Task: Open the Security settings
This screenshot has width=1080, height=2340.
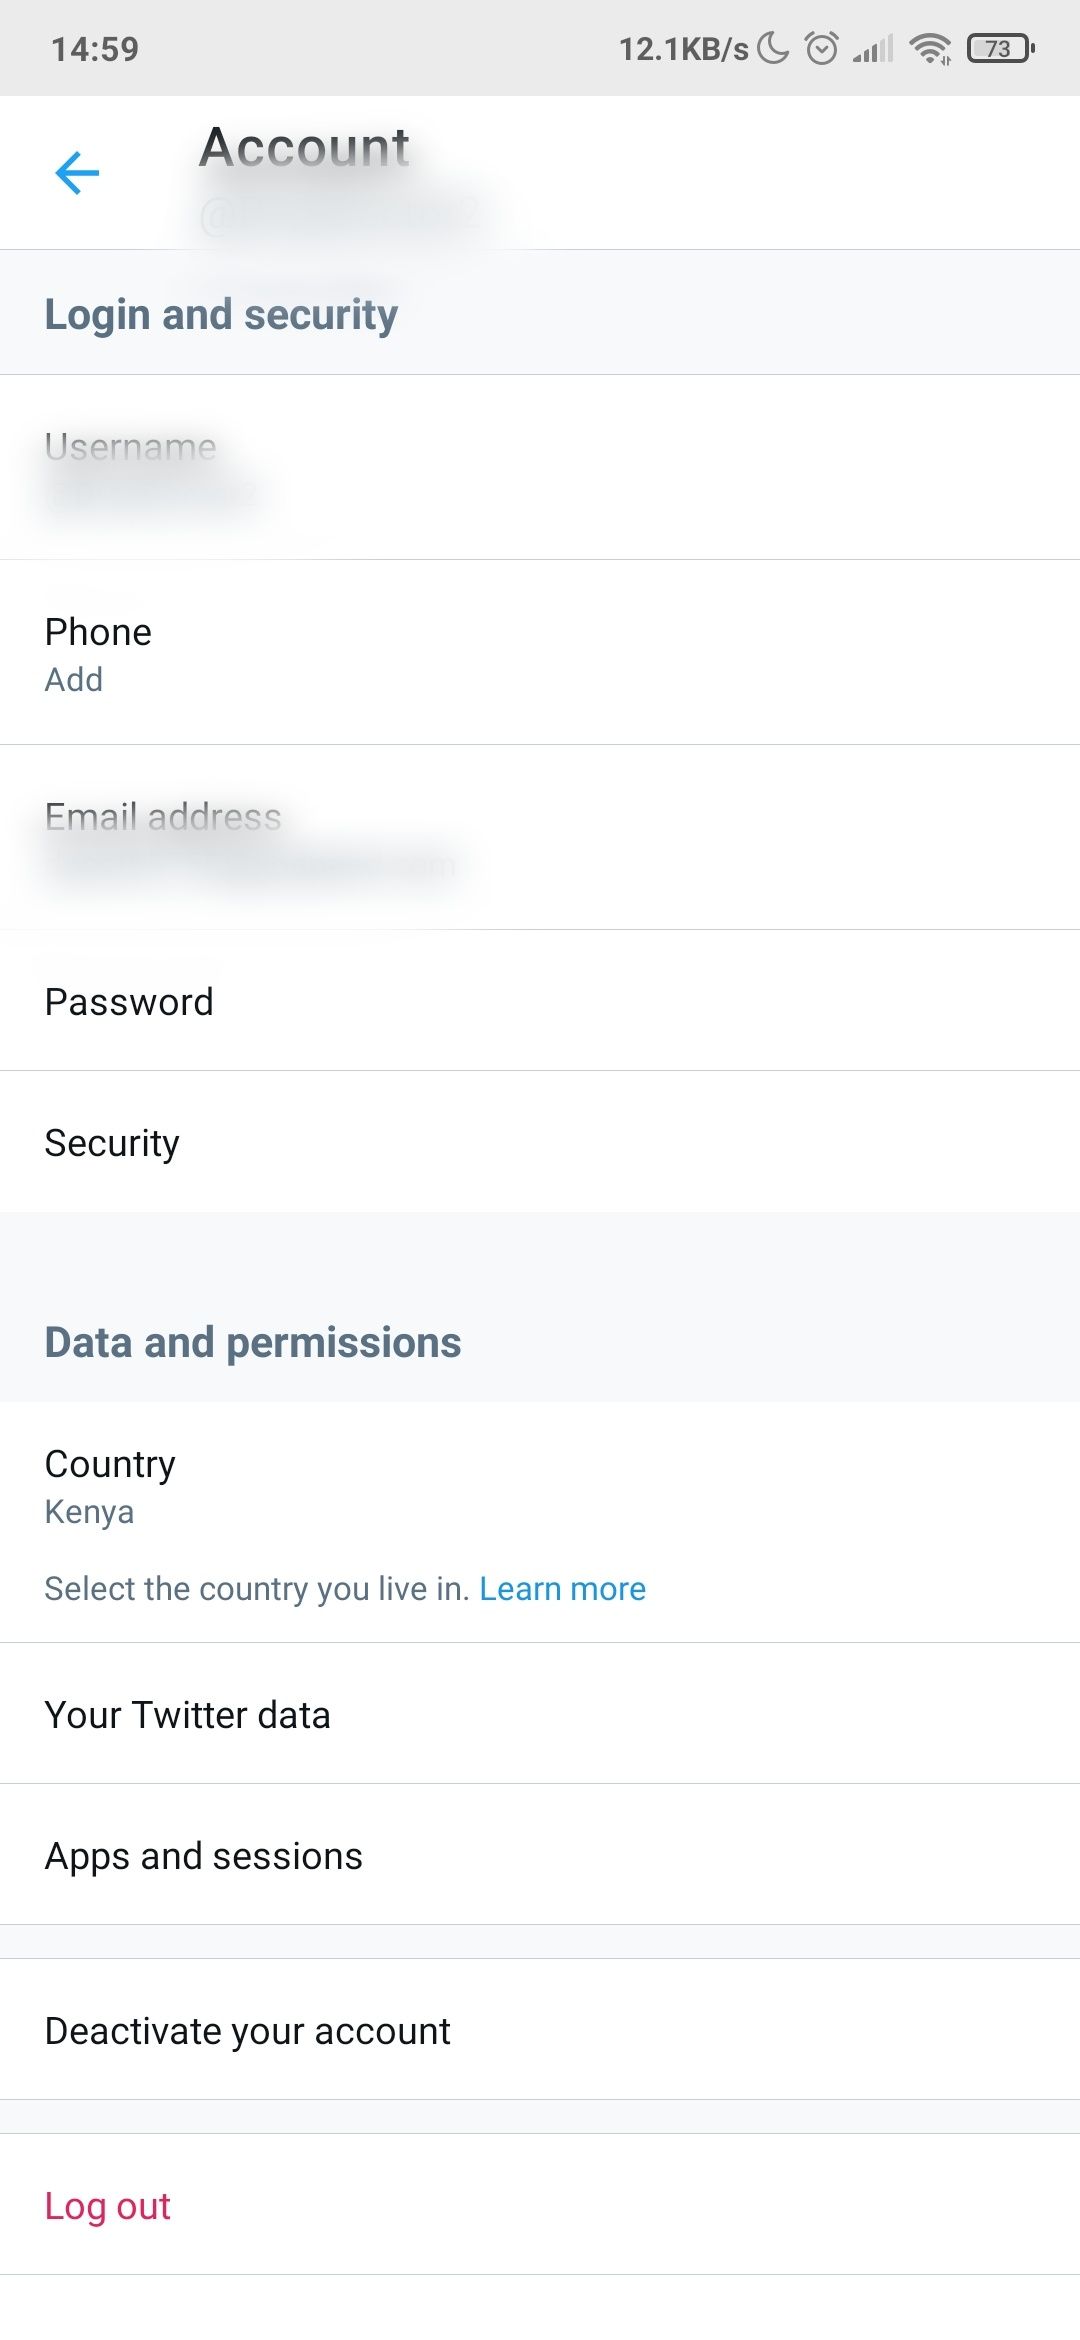Action: 540,1142
